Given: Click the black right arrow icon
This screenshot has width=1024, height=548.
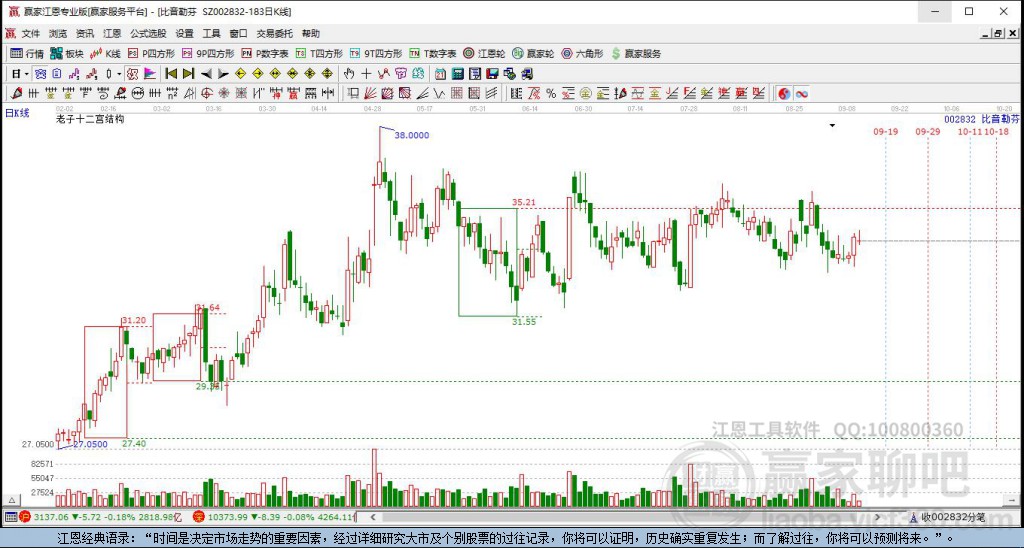Looking at the screenshot, I should coord(223,74).
